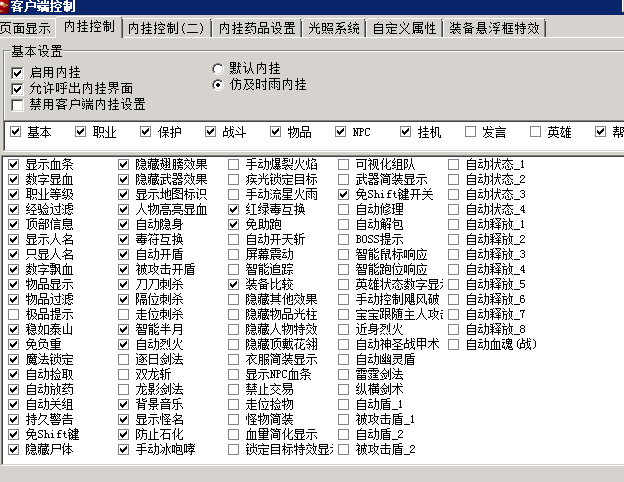Uncheck 手动冰咆哮 option

pos(123,449)
